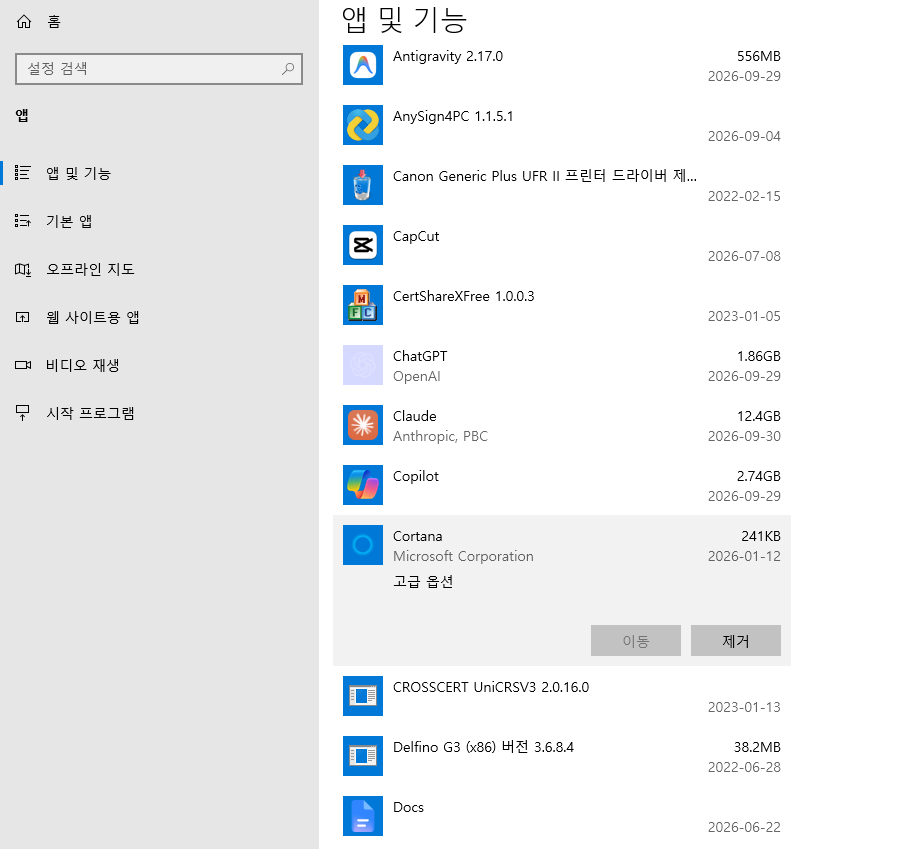Click the 오프라인 지도 map icon
The width and height of the screenshot is (908, 849).
point(23,269)
